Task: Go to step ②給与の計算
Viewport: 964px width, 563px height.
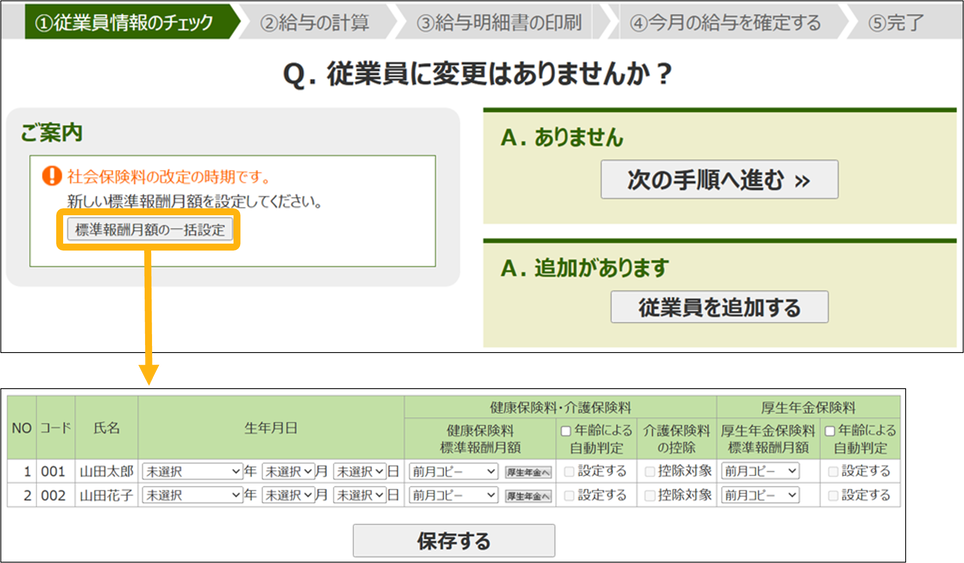Action: (314, 22)
